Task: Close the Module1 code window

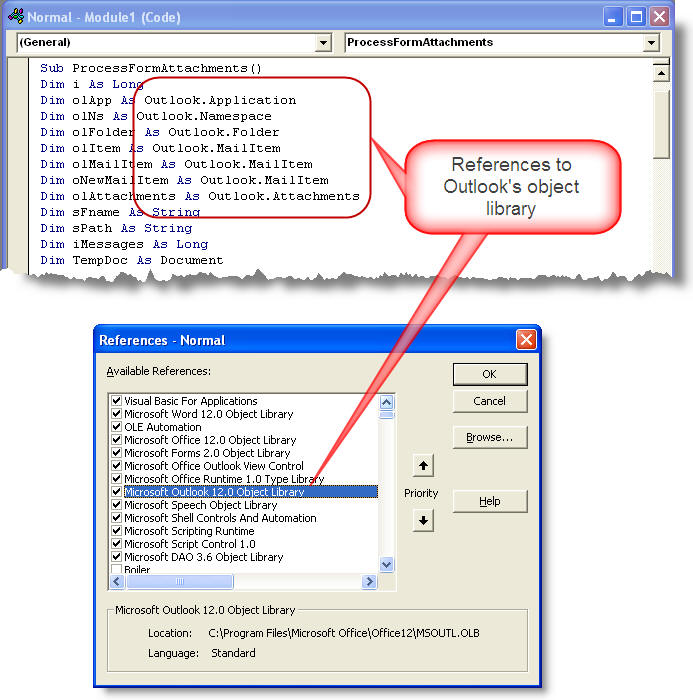Action: point(660,17)
